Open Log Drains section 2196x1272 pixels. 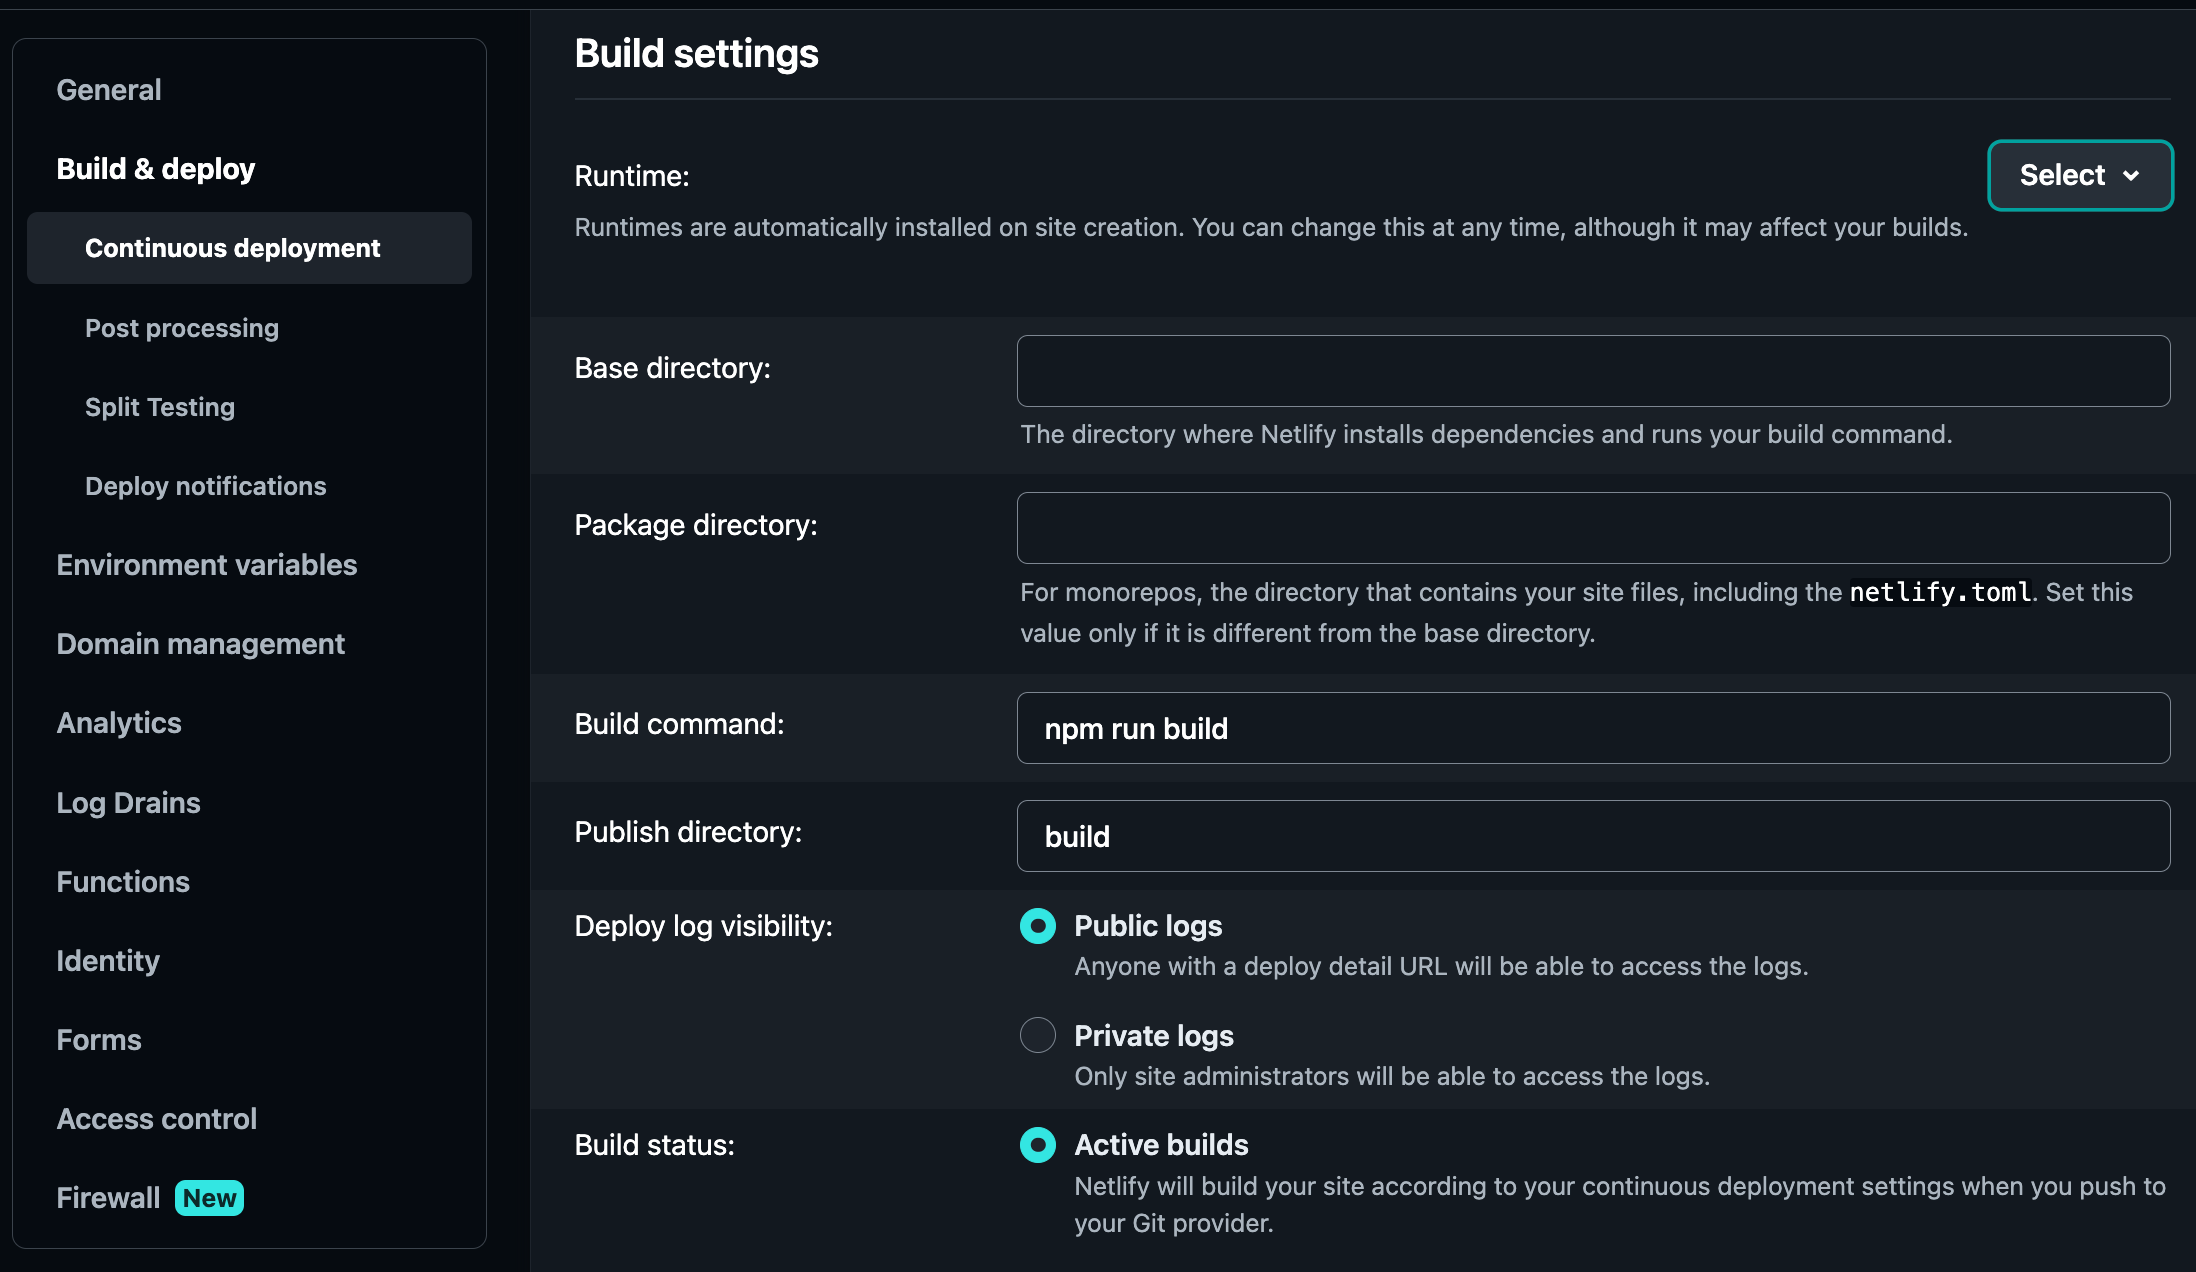128,803
